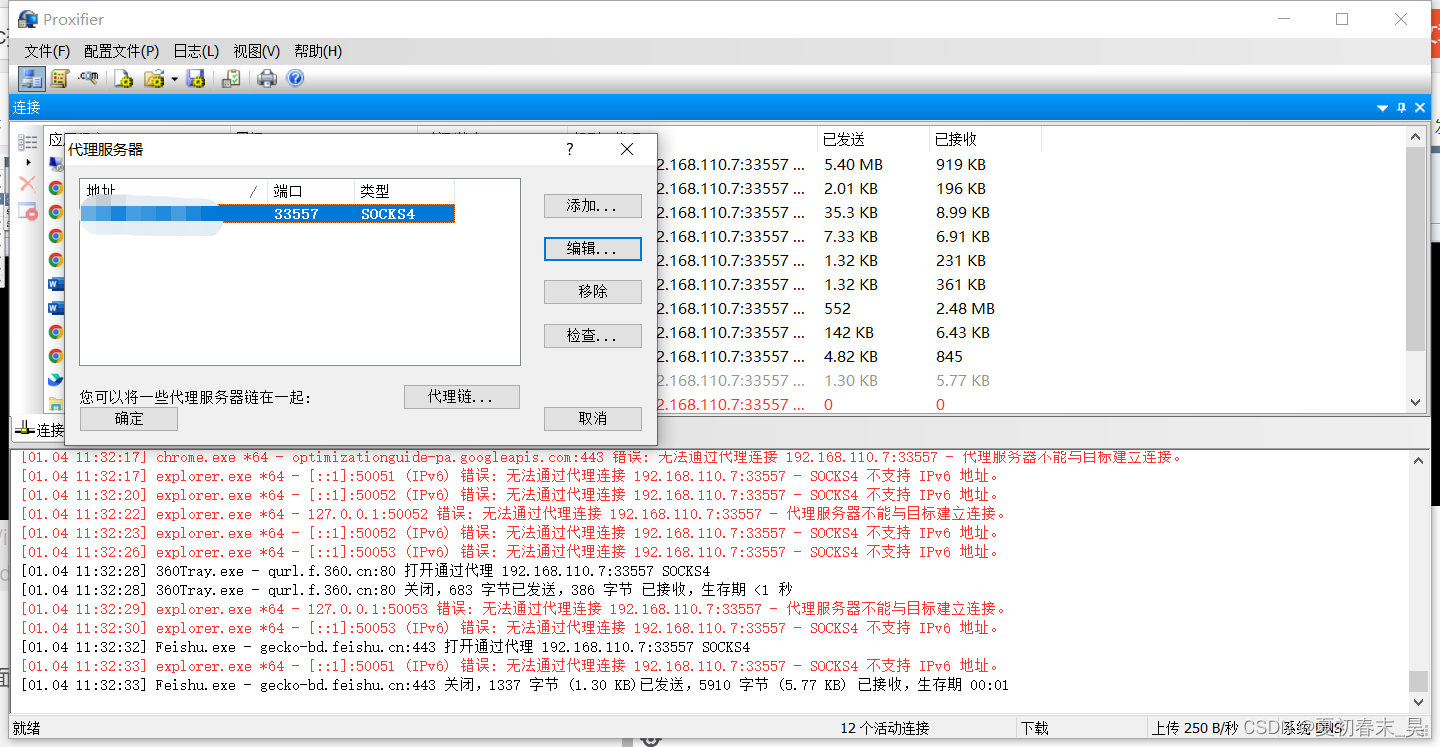Click the Word icon in the 361 KB row

pos(56,284)
